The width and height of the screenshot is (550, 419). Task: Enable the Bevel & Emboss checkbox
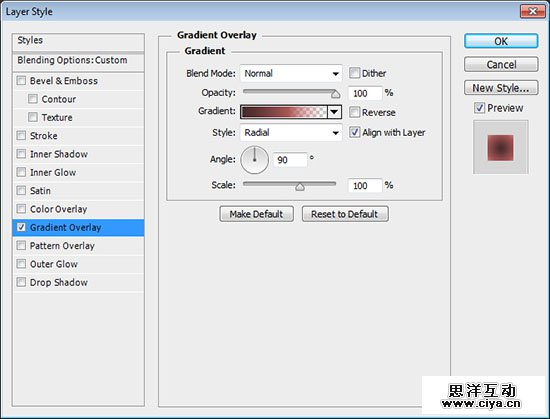[x=21, y=81]
